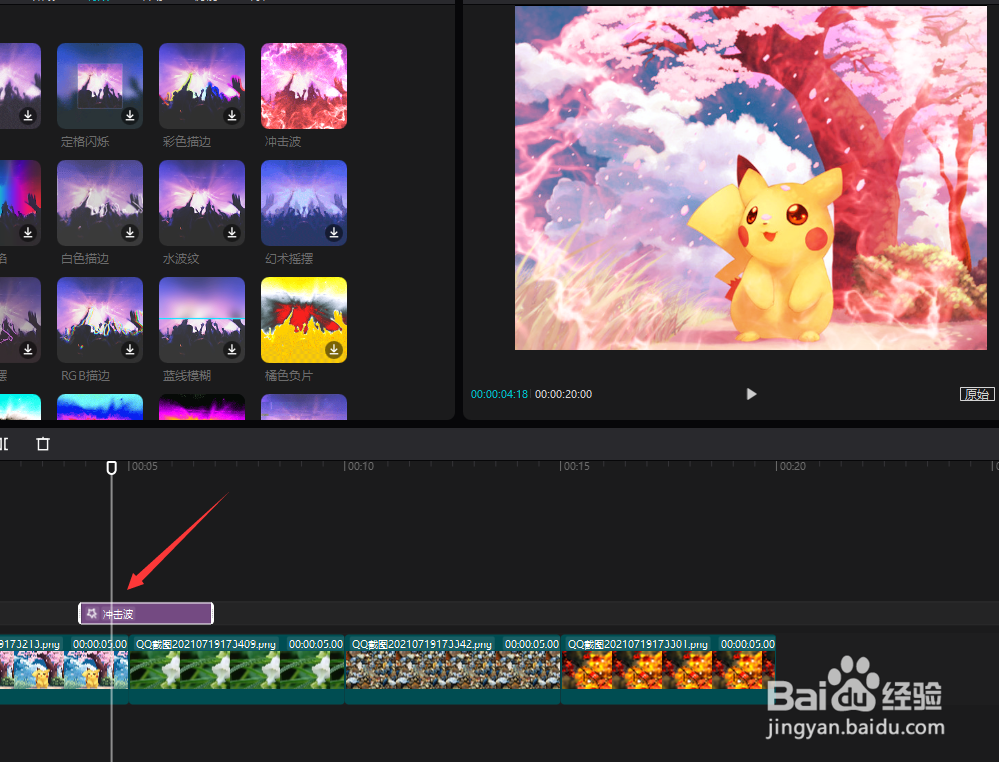Jump to the 00:05 ruler mark
Screen dimensions: 999x762
[143, 466]
